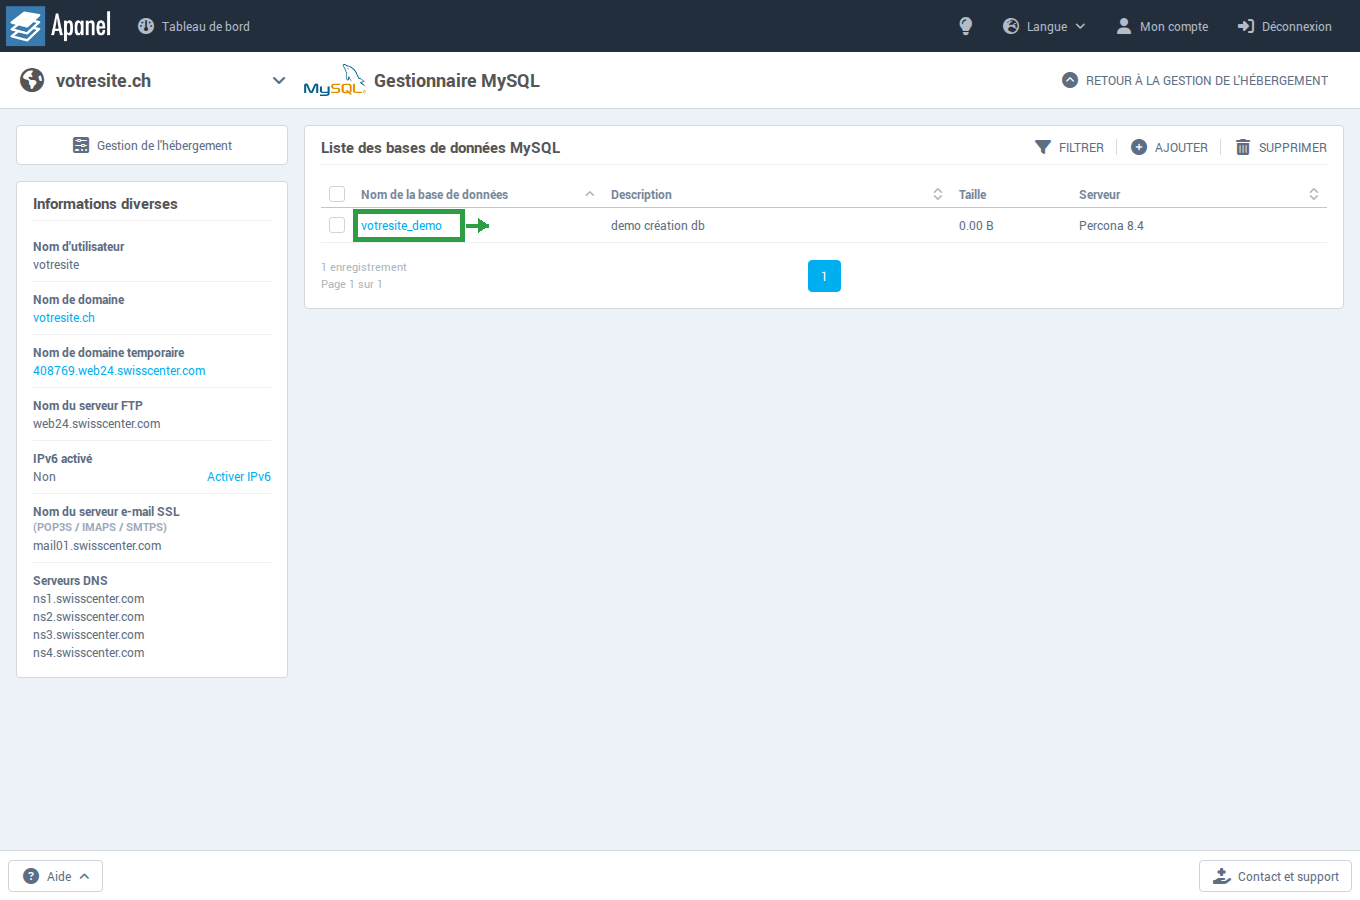This screenshot has height=900, width=1360.
Task: Click the Apanel logo icon
Action: coord(26,26)
